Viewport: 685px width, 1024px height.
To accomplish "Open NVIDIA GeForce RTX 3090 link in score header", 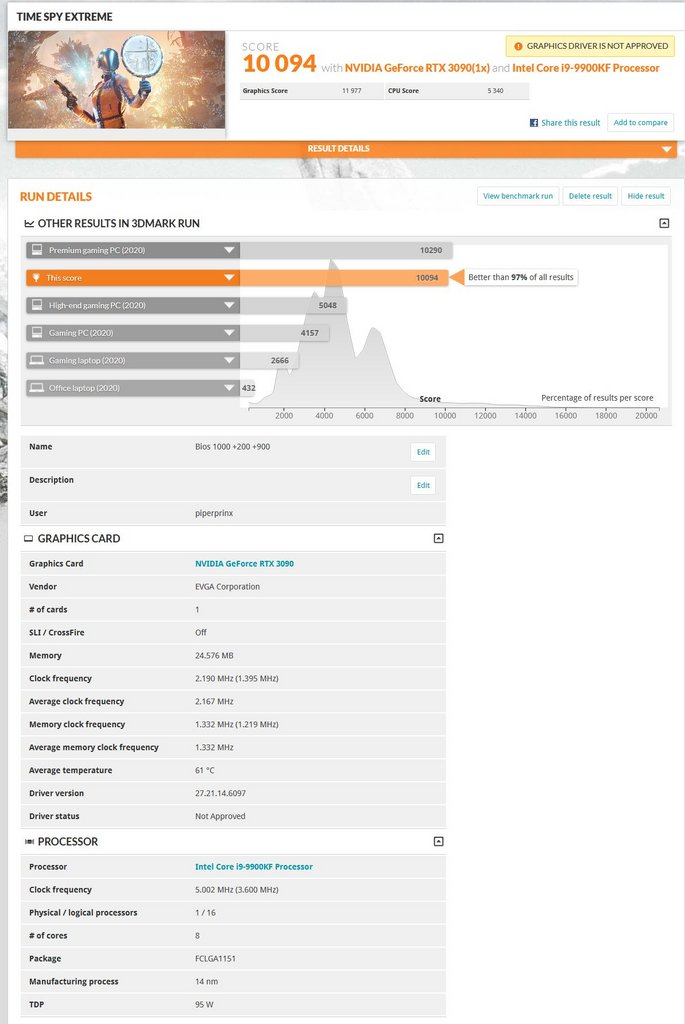I will click(x=417, y=68).
